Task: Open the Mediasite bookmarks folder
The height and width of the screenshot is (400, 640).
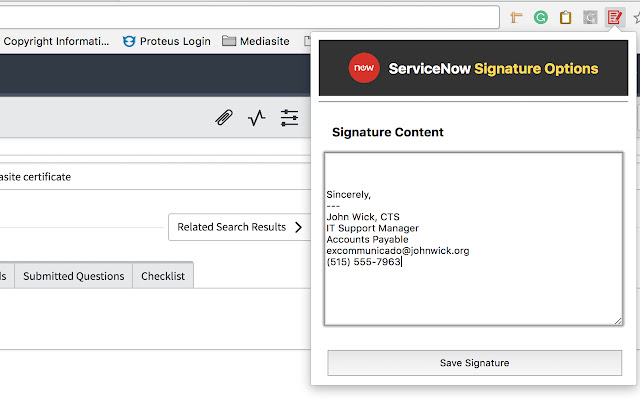Action: (x=256, y=41)
